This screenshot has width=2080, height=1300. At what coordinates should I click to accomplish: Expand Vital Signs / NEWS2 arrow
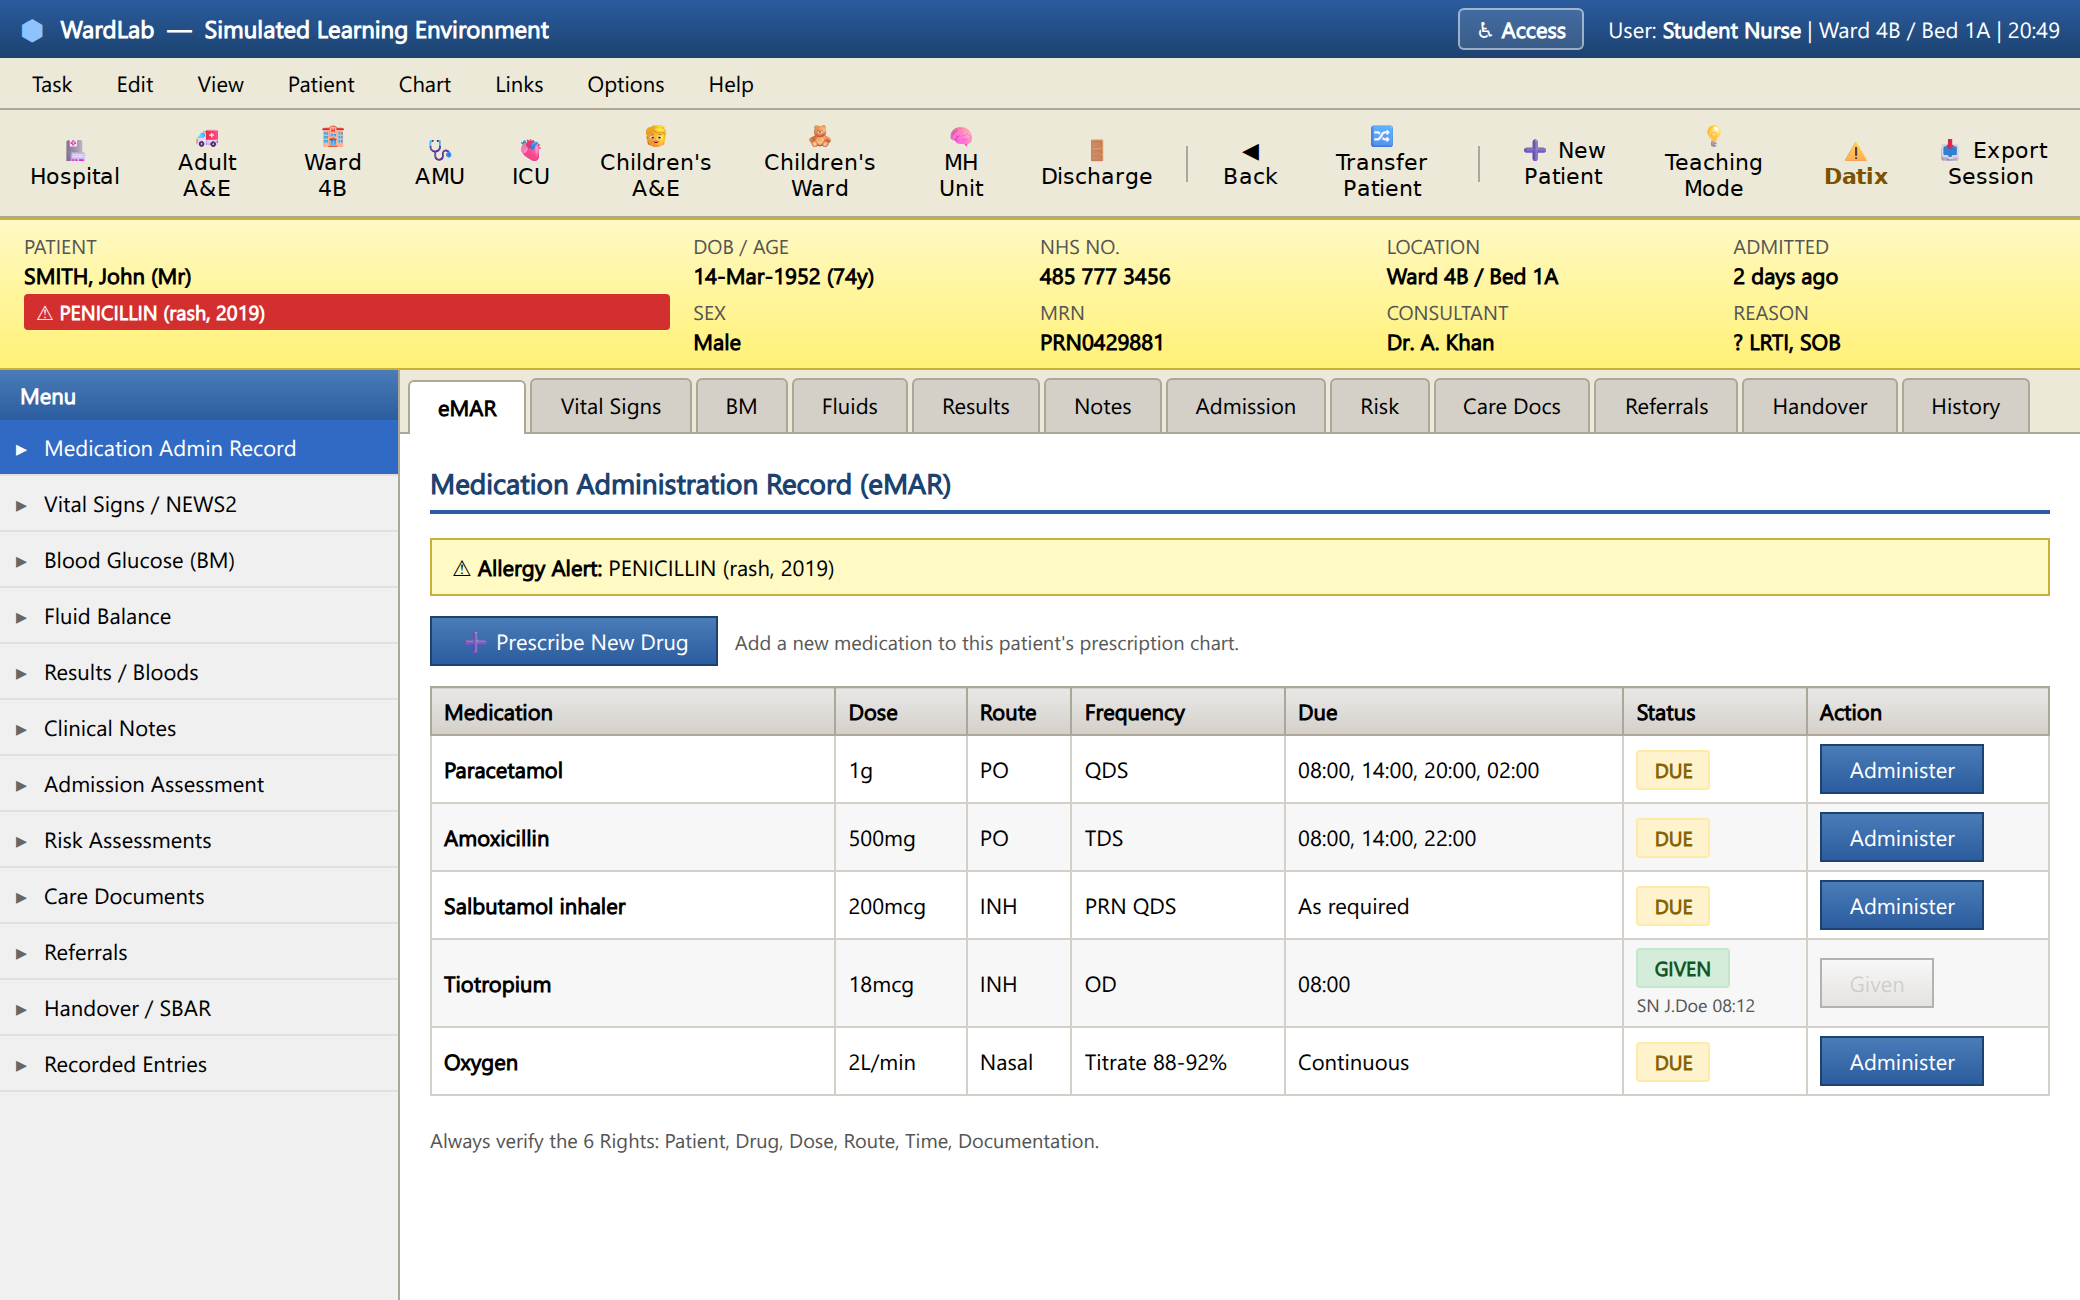coord(21,505)
